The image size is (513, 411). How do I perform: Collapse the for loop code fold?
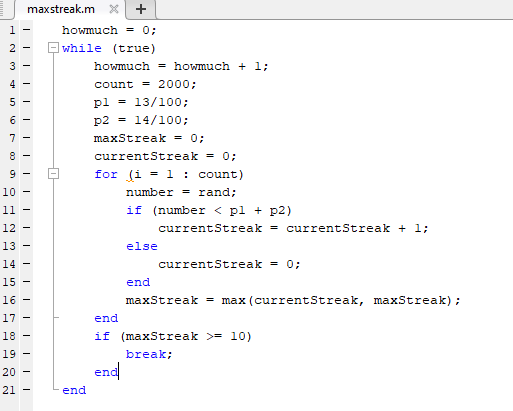coord(53,174)
